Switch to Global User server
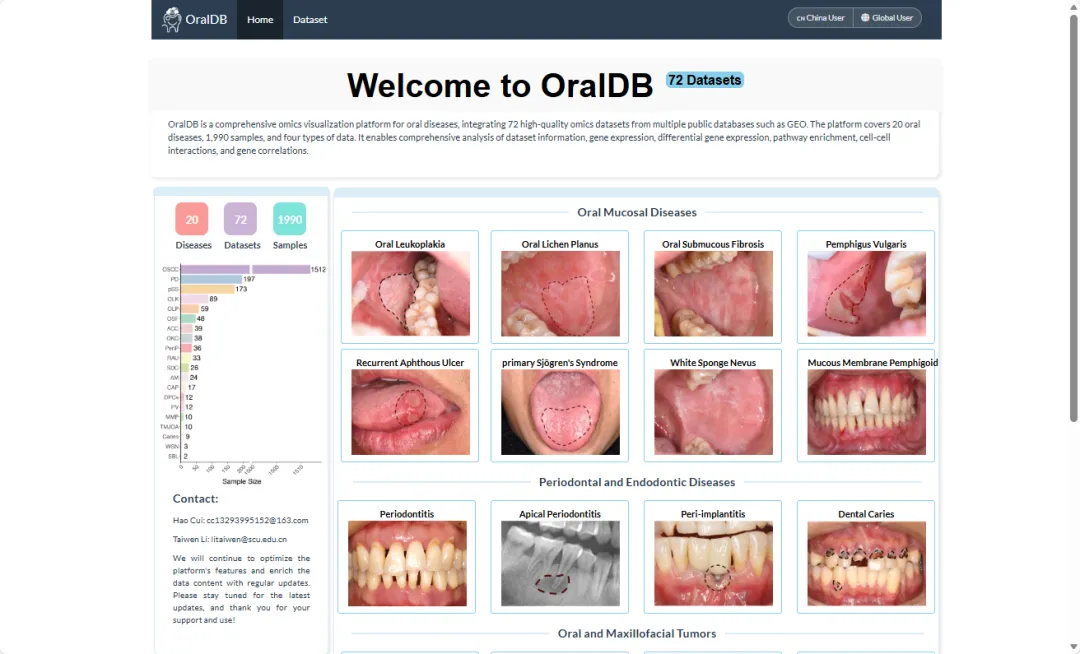Viewport: 1080px width, 654px height. coord(887,18)
